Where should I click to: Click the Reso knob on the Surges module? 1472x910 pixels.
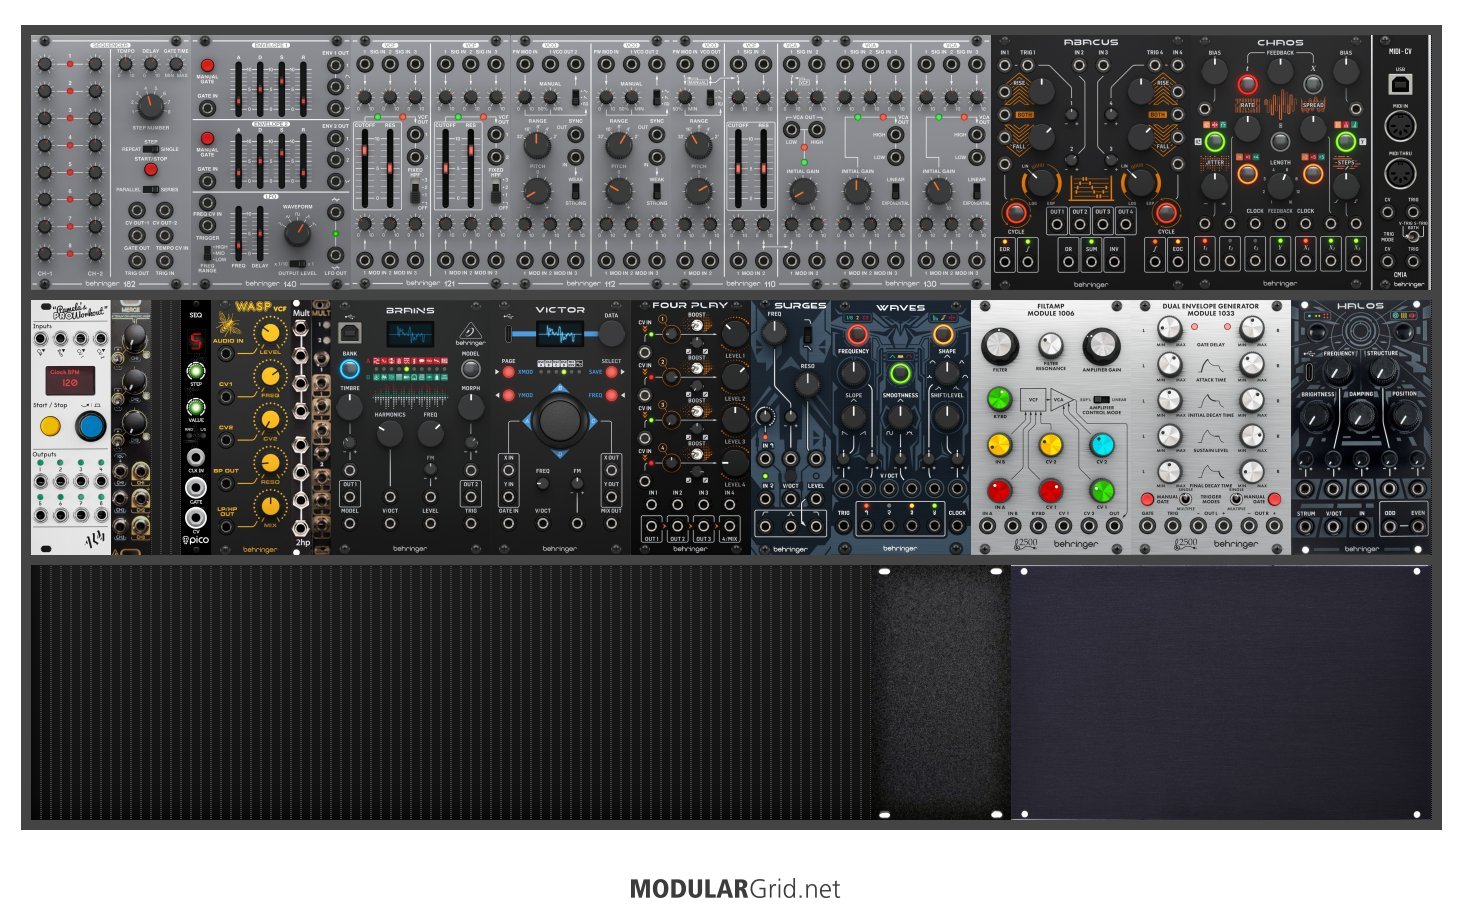808,383
